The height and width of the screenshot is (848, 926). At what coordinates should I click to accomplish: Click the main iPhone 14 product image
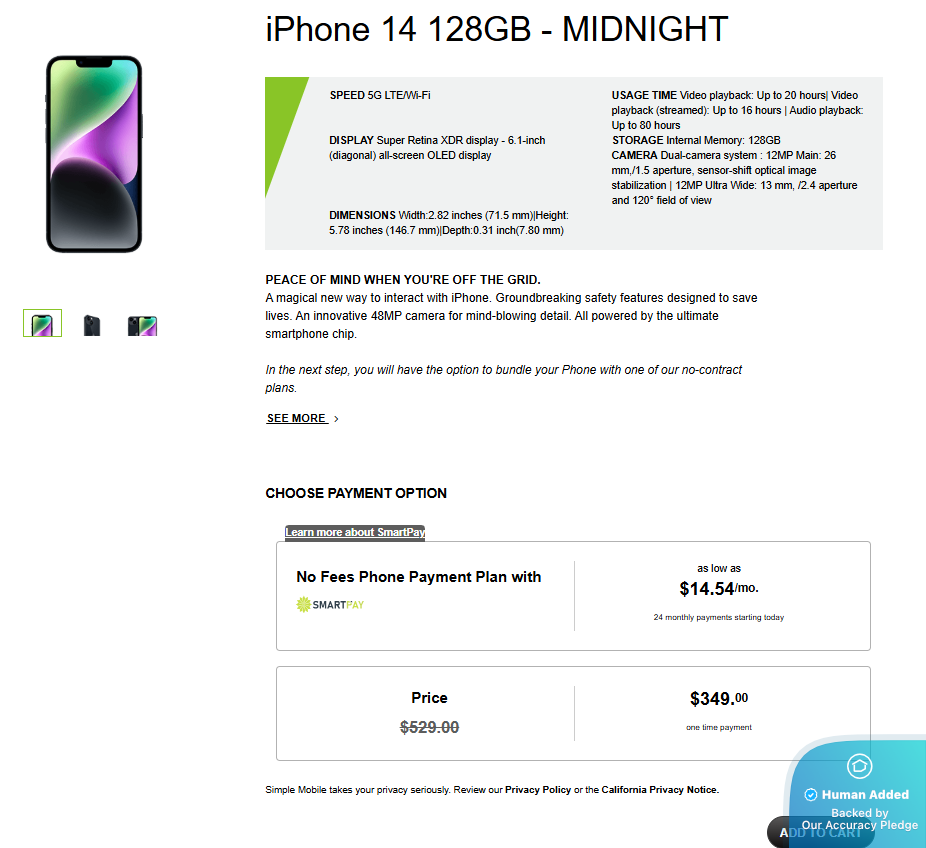[x=94, y=154]
